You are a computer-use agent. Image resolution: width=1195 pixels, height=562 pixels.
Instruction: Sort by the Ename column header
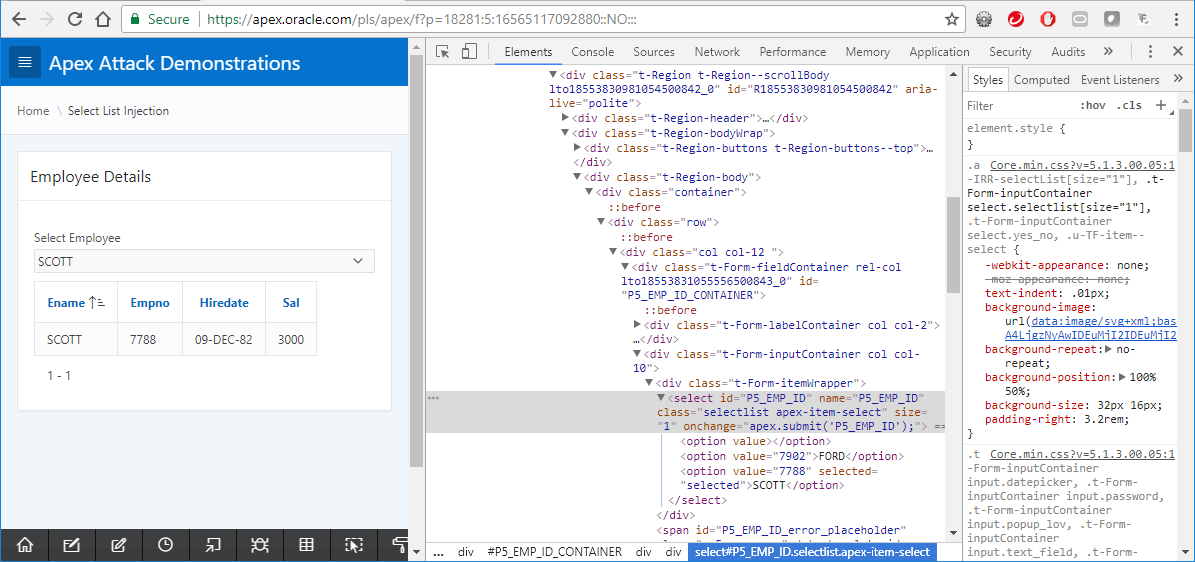pos(66,303)
